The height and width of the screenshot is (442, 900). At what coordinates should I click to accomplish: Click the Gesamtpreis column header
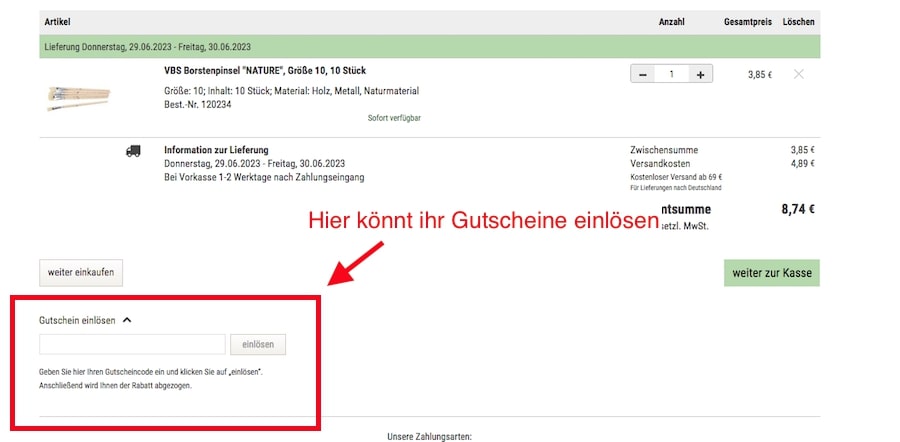click(x=747, y=21)
